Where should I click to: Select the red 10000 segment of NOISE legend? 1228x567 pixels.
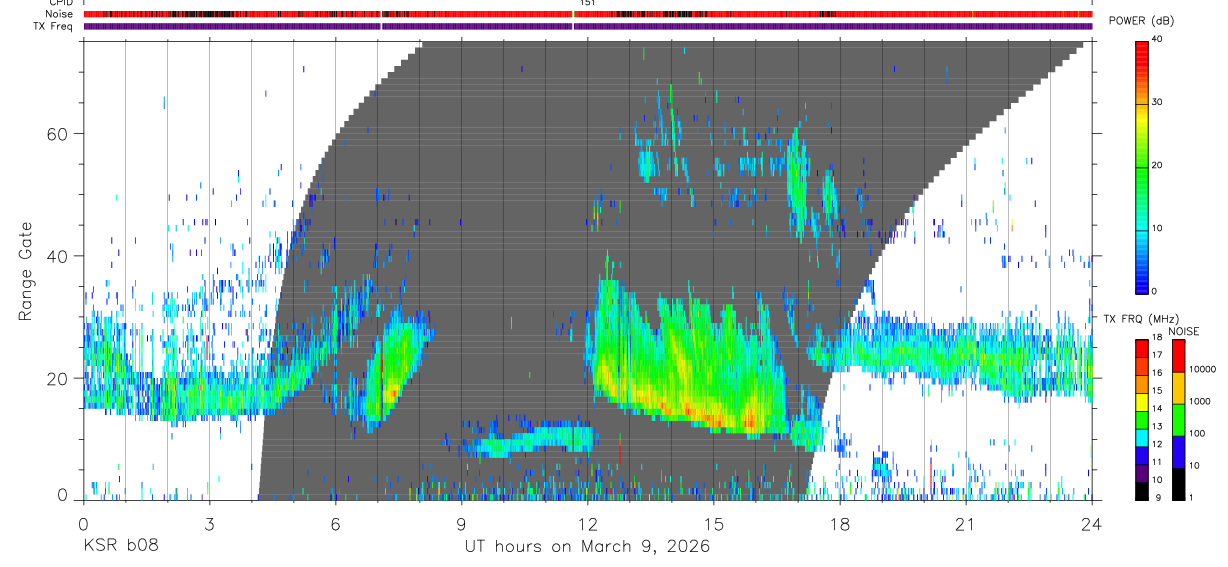pyautogui.click(x=1177, y=357)
